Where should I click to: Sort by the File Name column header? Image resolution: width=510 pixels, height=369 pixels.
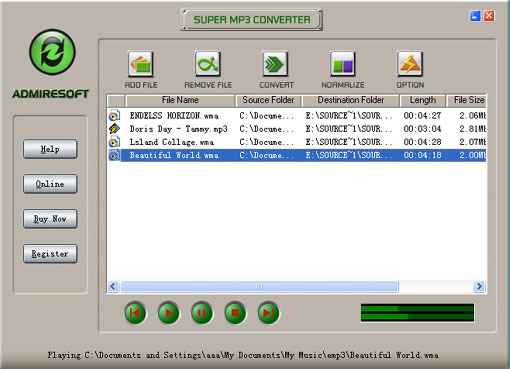[x=180, y=100]
